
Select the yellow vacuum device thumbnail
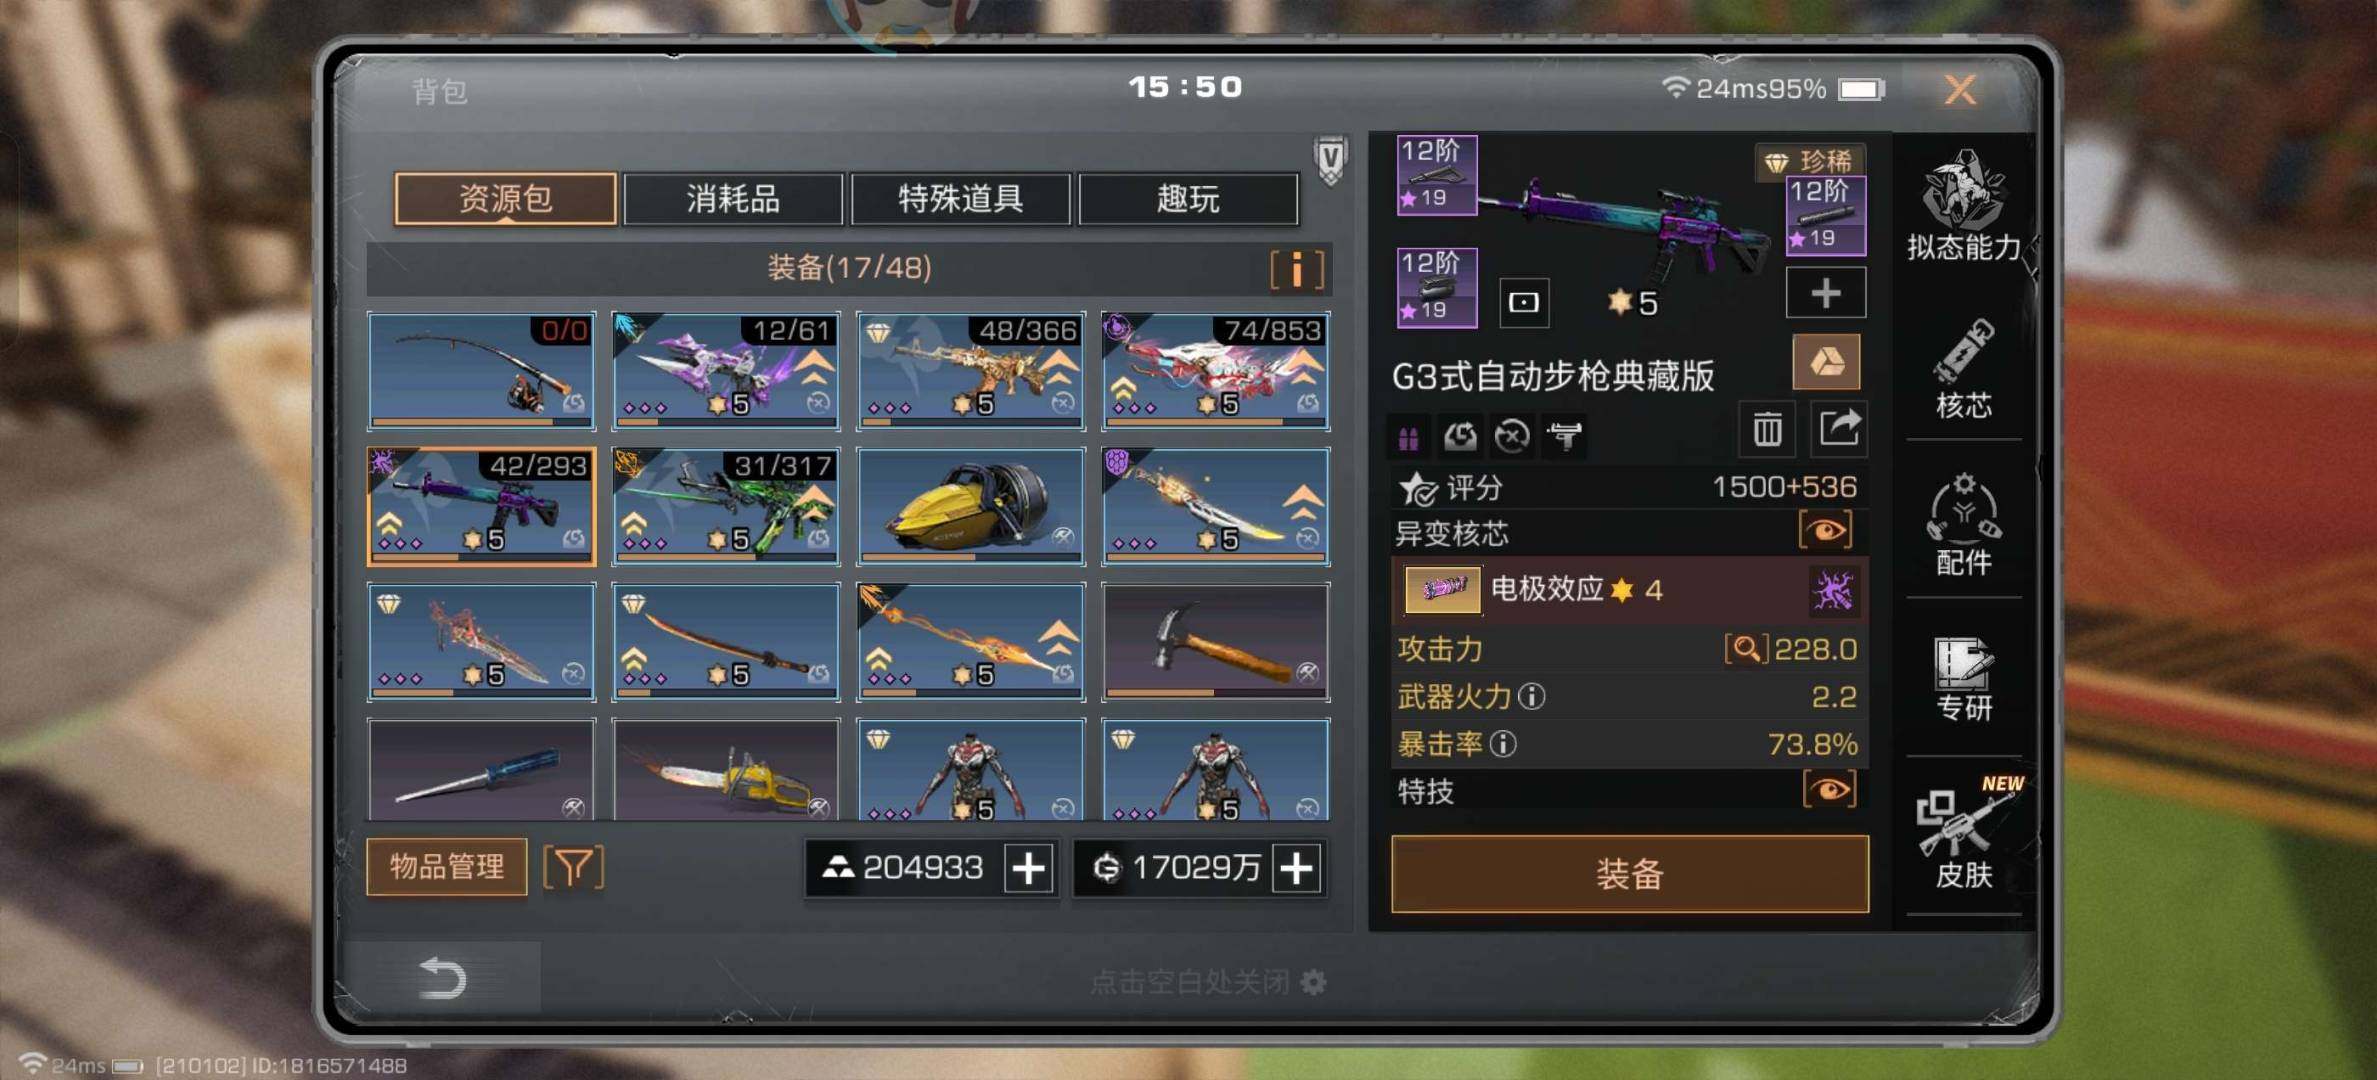(971, 506)
